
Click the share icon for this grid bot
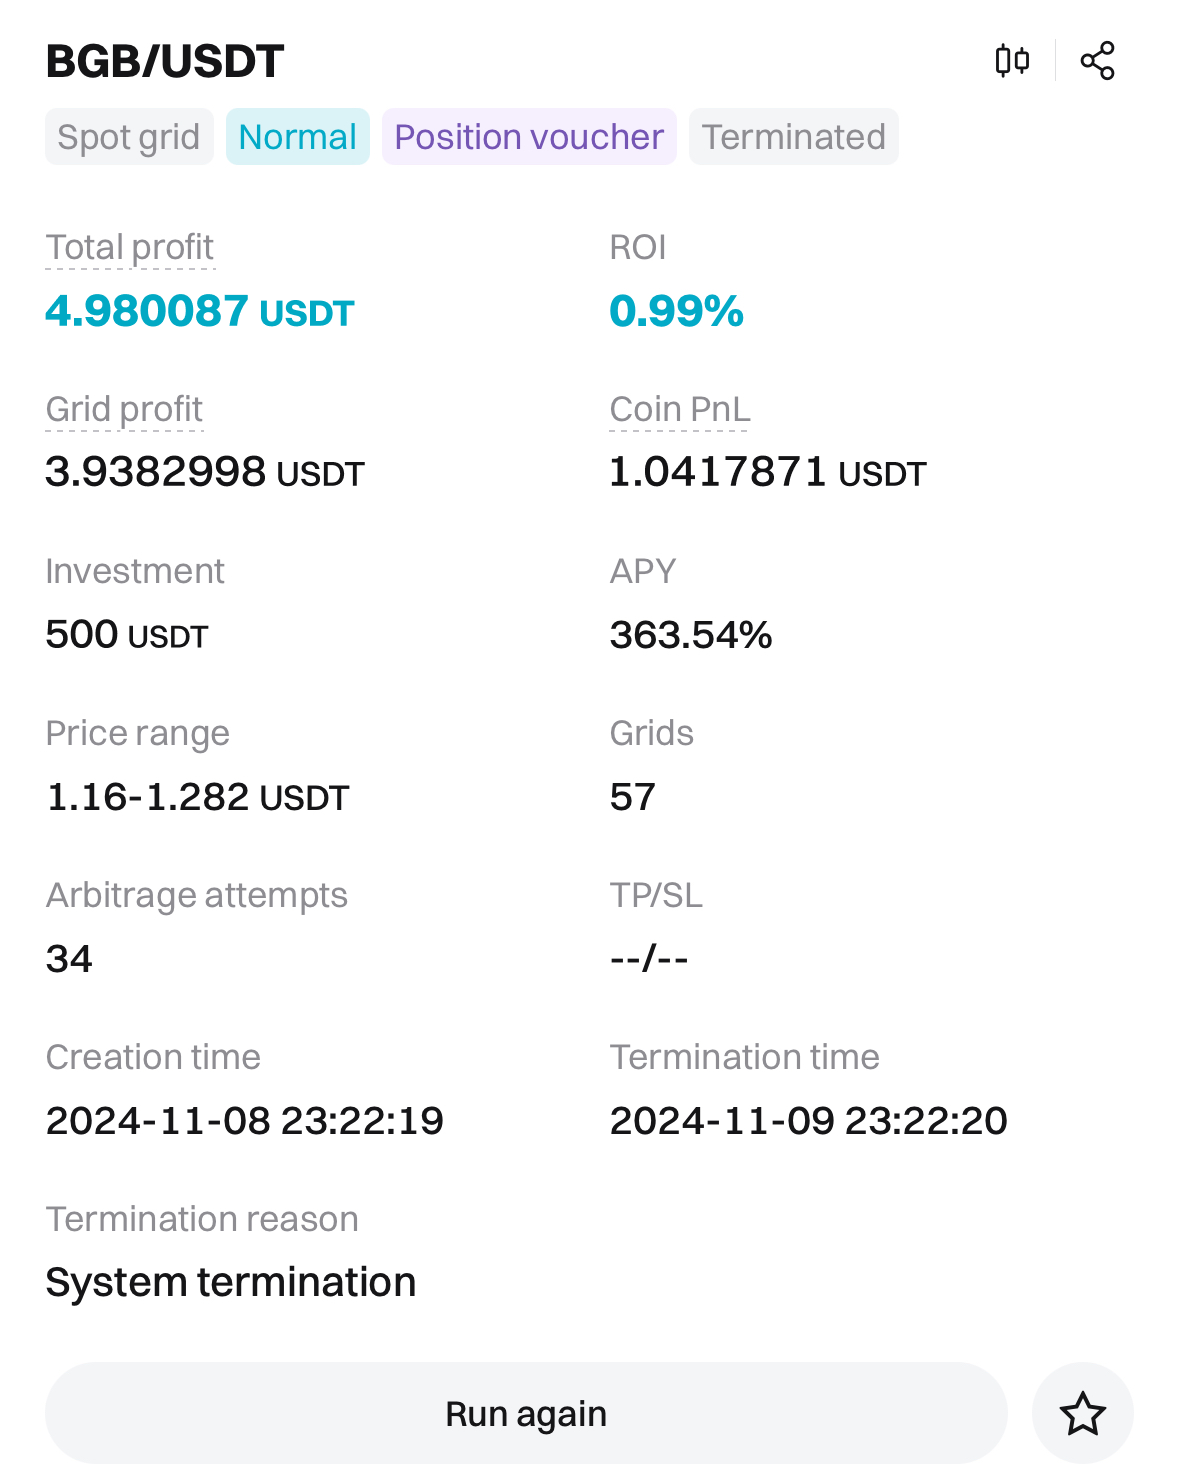pyautogui.click(x=1099, y=60)
